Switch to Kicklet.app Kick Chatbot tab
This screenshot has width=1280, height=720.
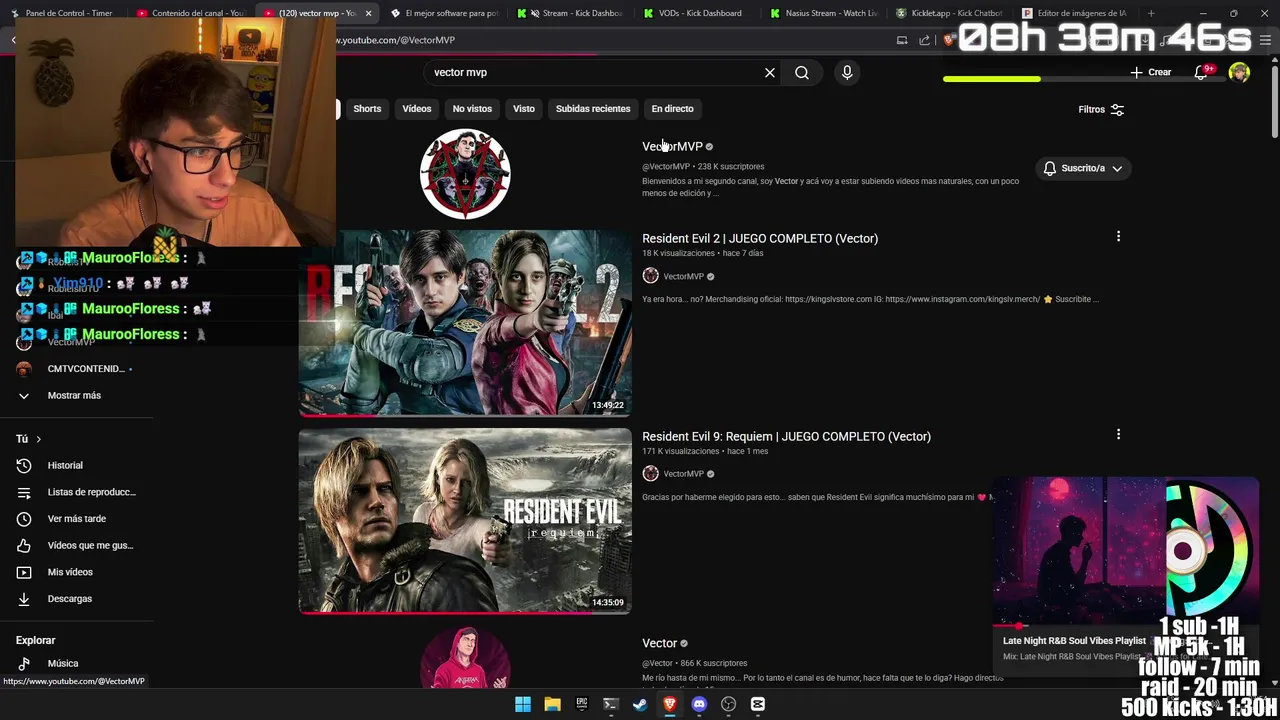tap(952, 13)
